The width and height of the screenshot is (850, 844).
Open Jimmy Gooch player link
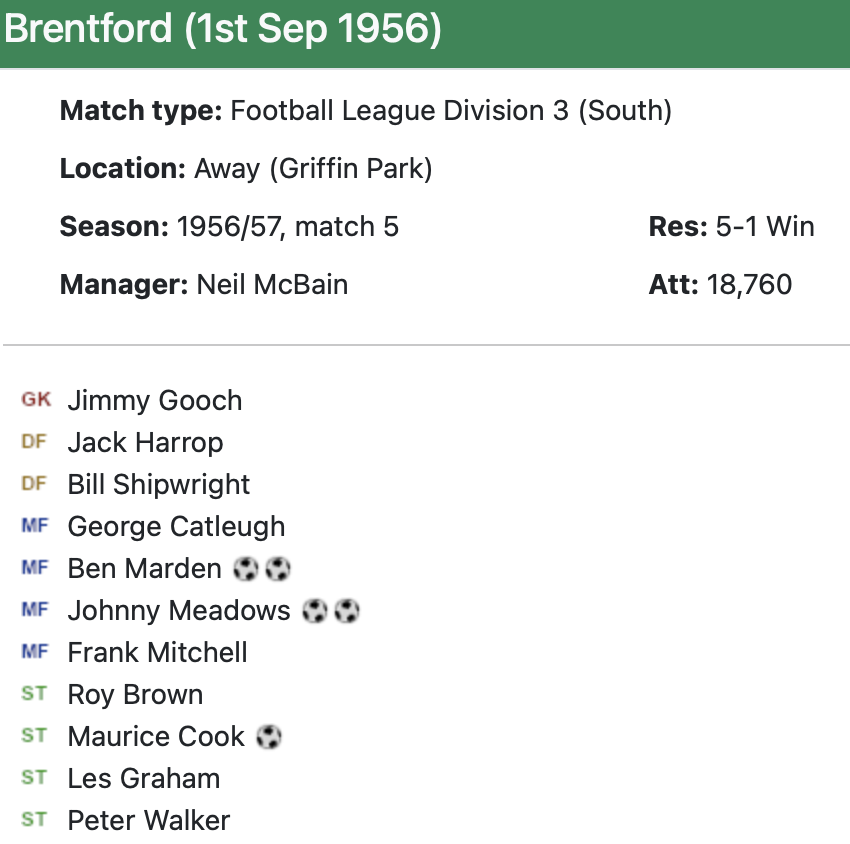pos(155,401)
